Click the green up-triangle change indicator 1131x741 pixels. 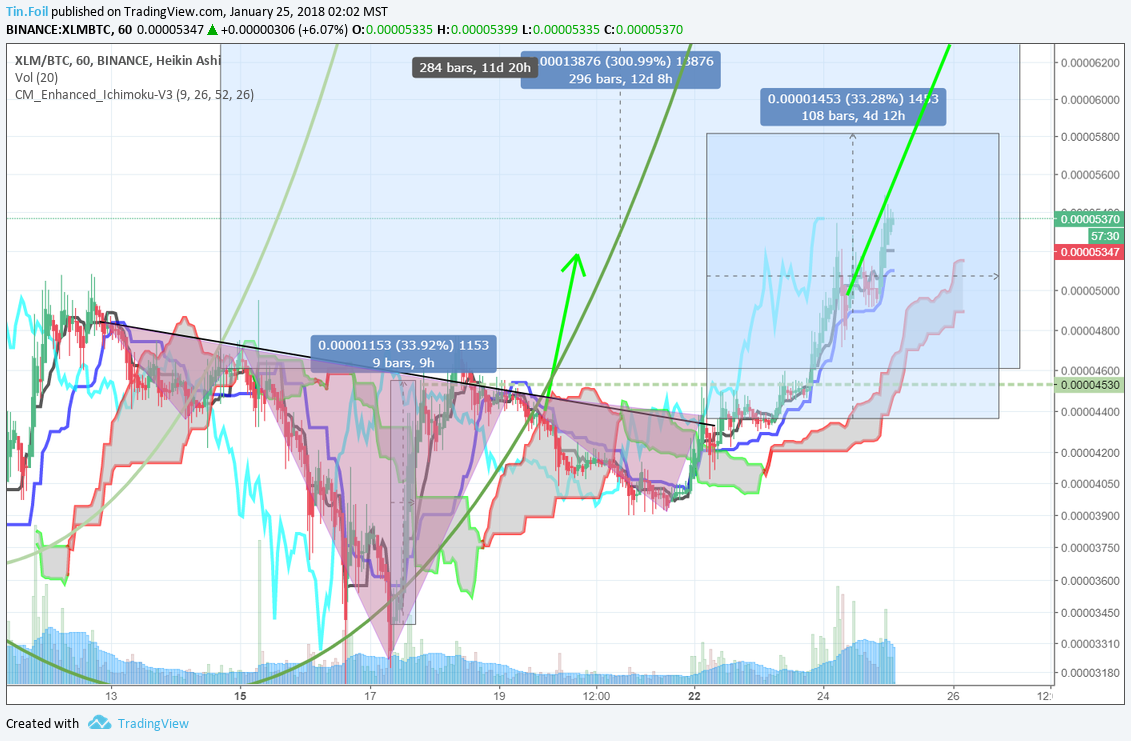(213, 30)
